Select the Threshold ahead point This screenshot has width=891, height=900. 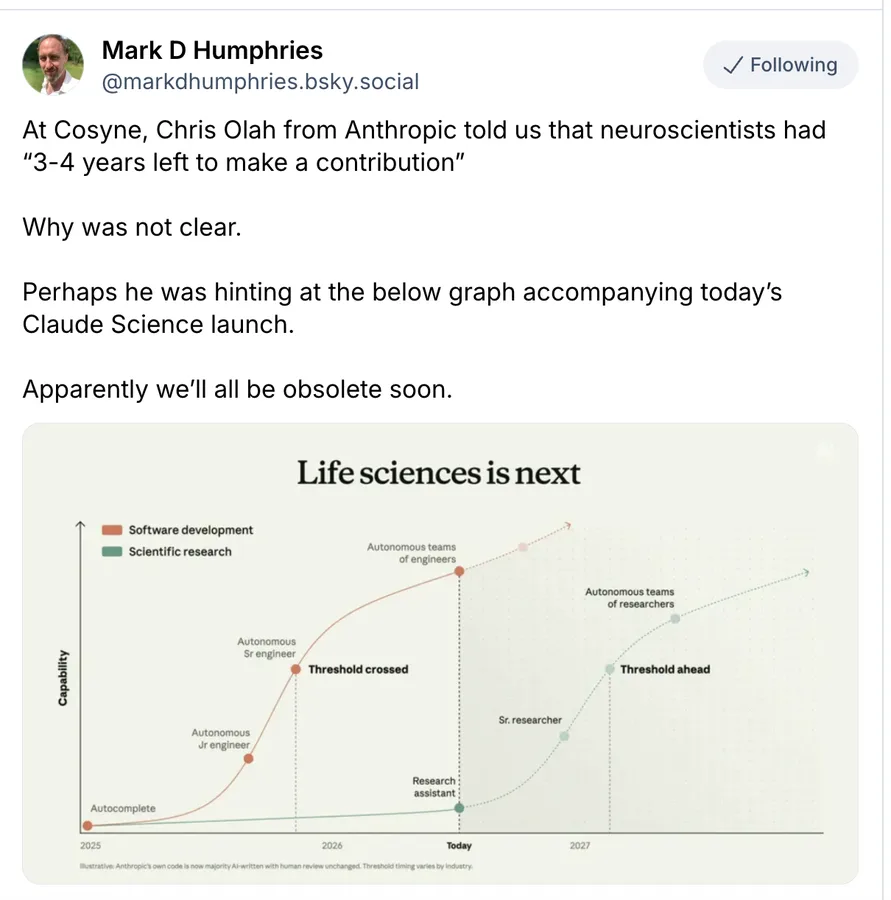(610, 669)
